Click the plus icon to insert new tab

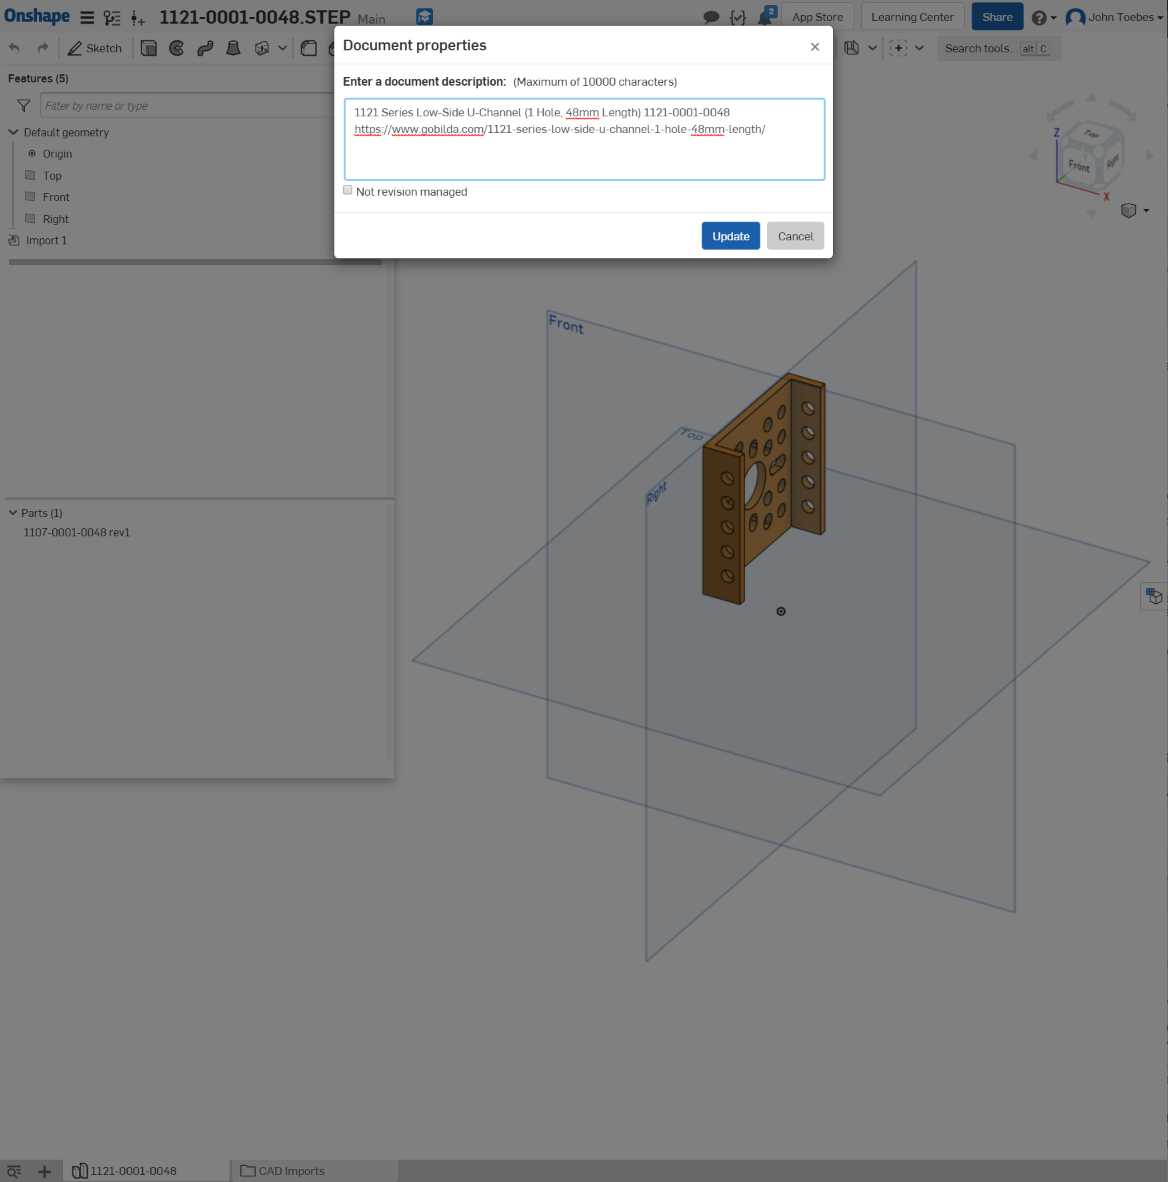[44, 1171]
